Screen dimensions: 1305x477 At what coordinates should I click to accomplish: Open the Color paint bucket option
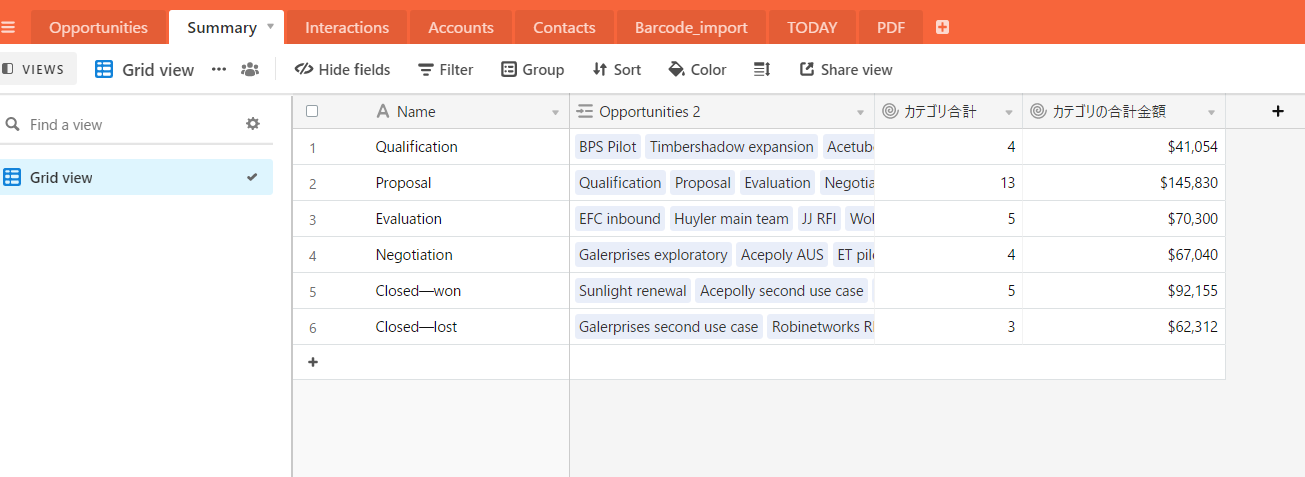[697, 69]
